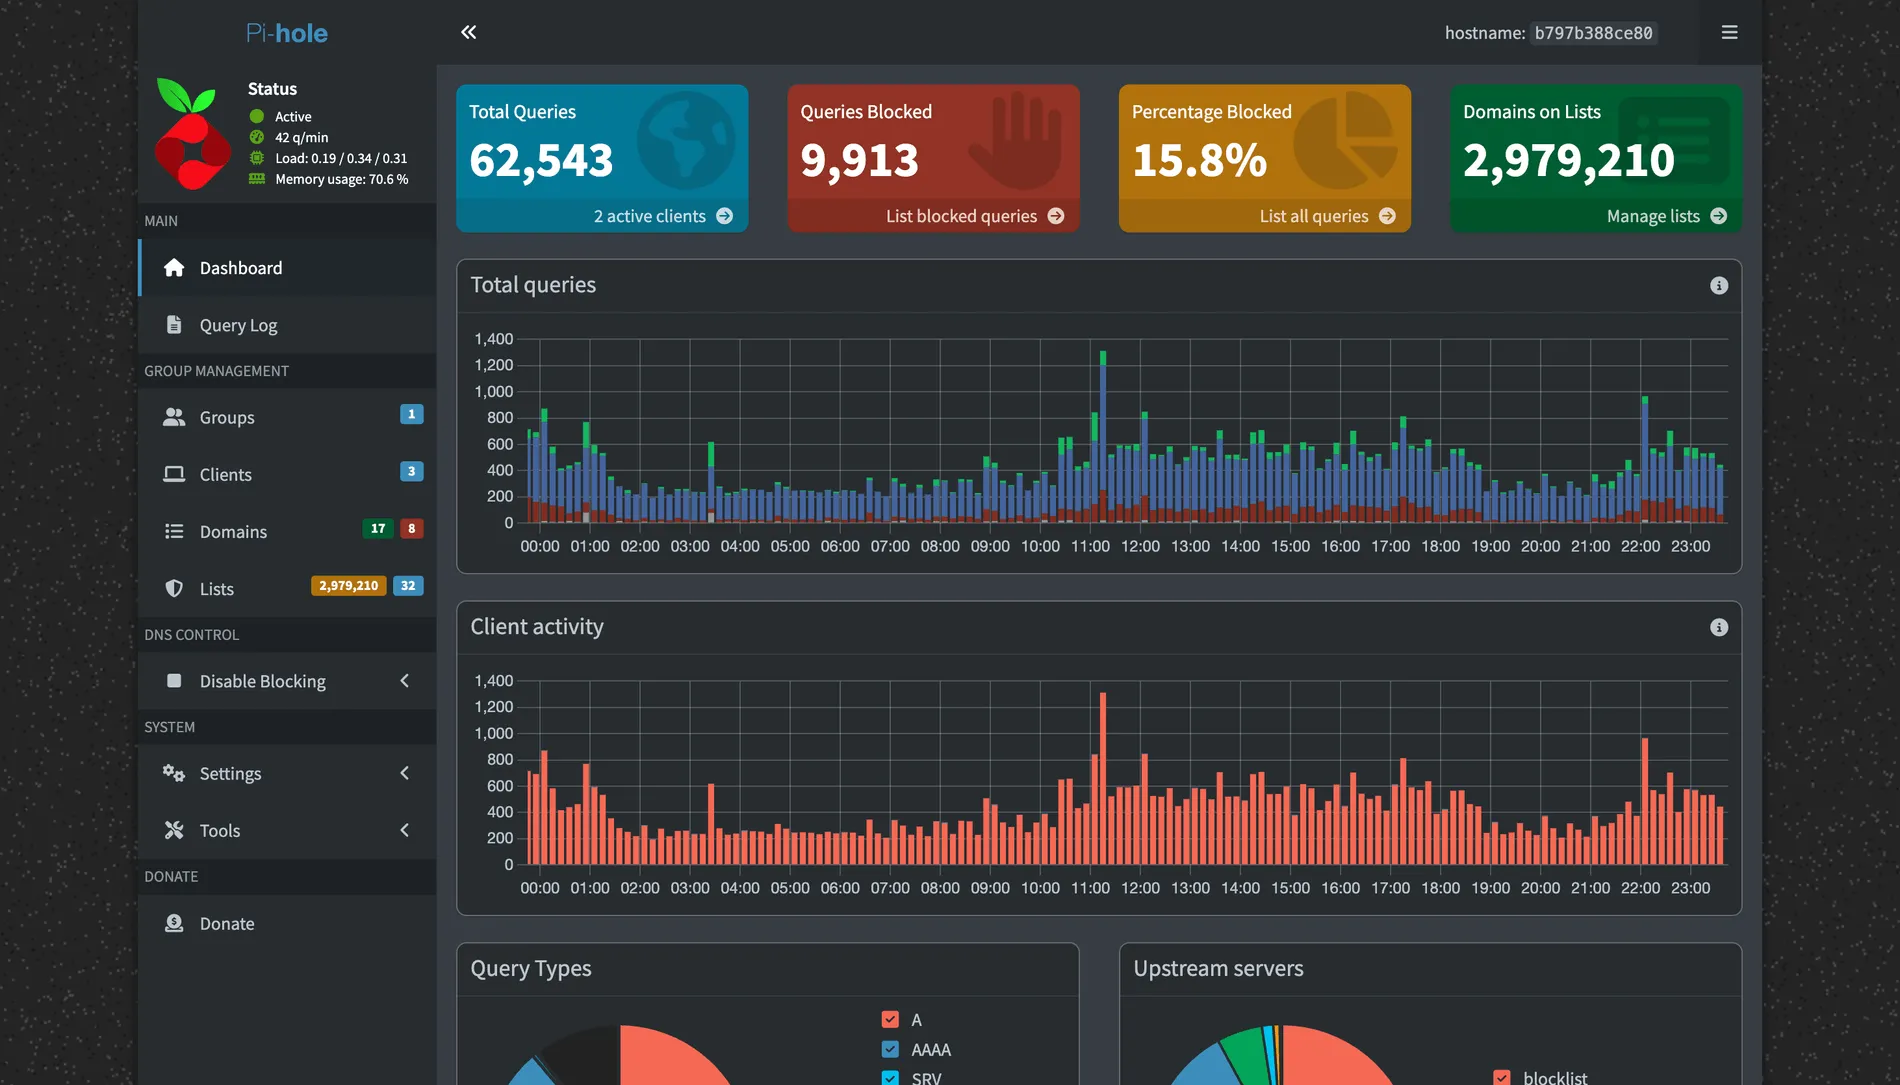Image resolution: width=1900 pixels, height=1085 pixels.
Task: Click the Domains list icon
Action: click(x=174, y=531)
